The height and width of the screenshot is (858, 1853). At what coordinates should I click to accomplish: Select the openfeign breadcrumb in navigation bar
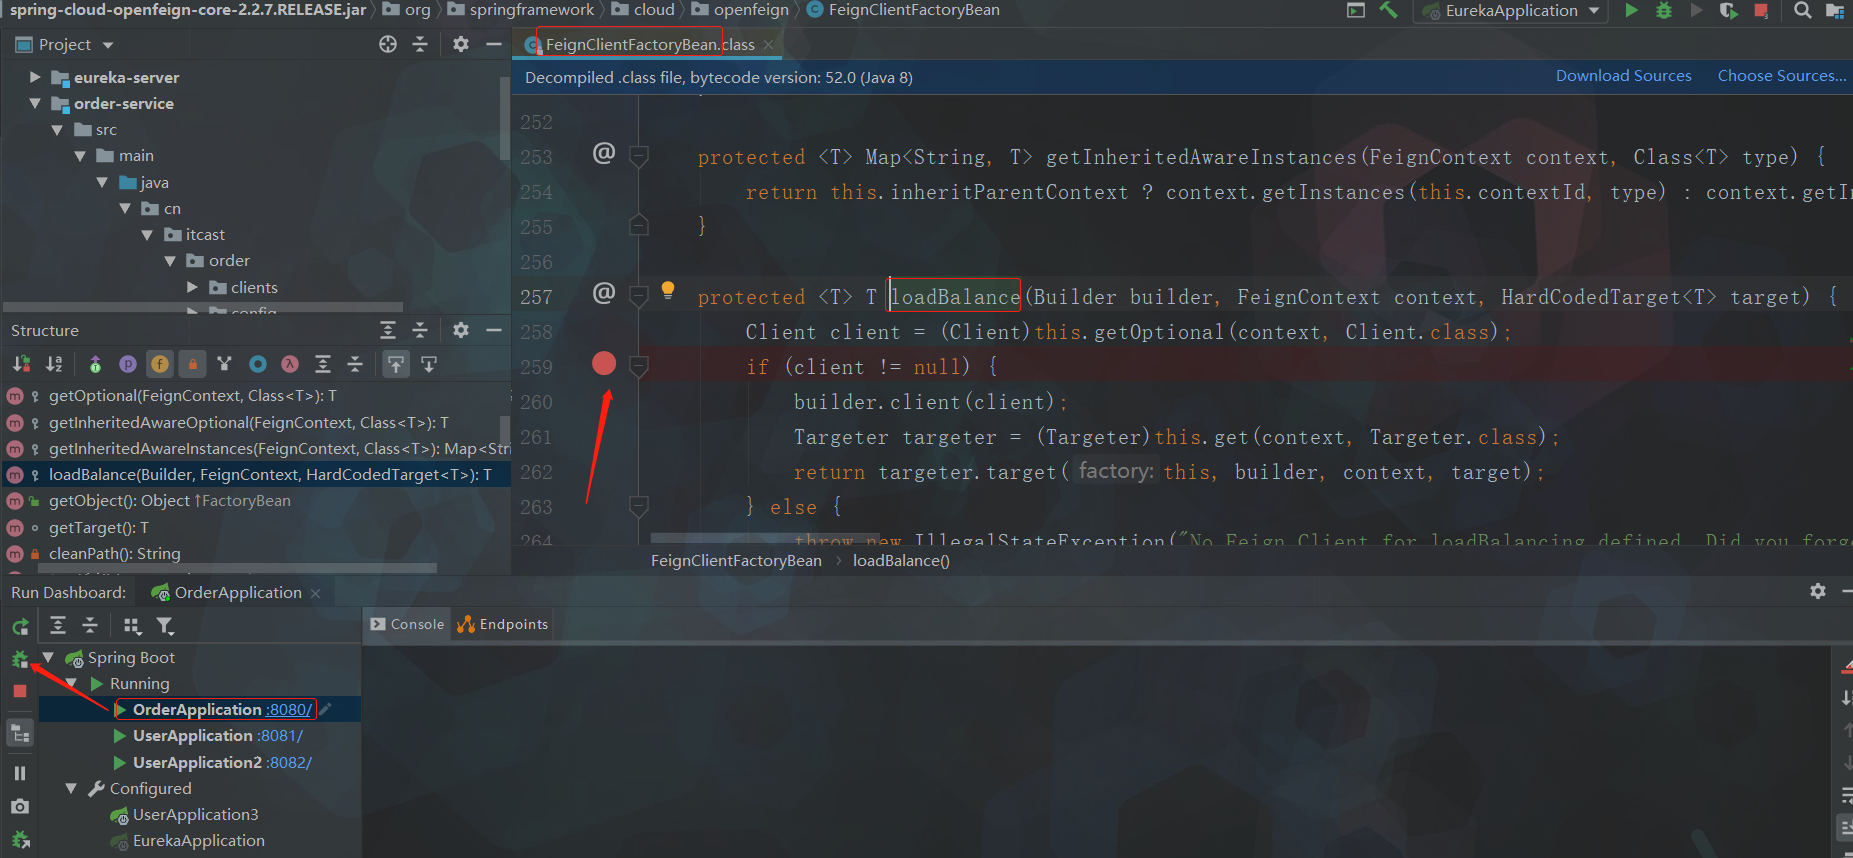point(740,10)
